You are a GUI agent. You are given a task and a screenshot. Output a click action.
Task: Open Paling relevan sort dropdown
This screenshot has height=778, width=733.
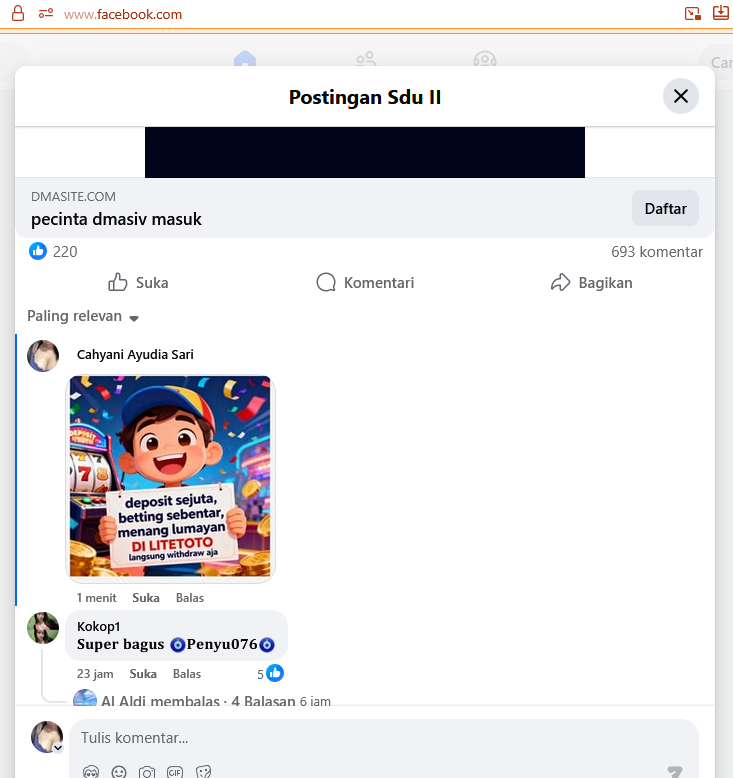point(83,316)
